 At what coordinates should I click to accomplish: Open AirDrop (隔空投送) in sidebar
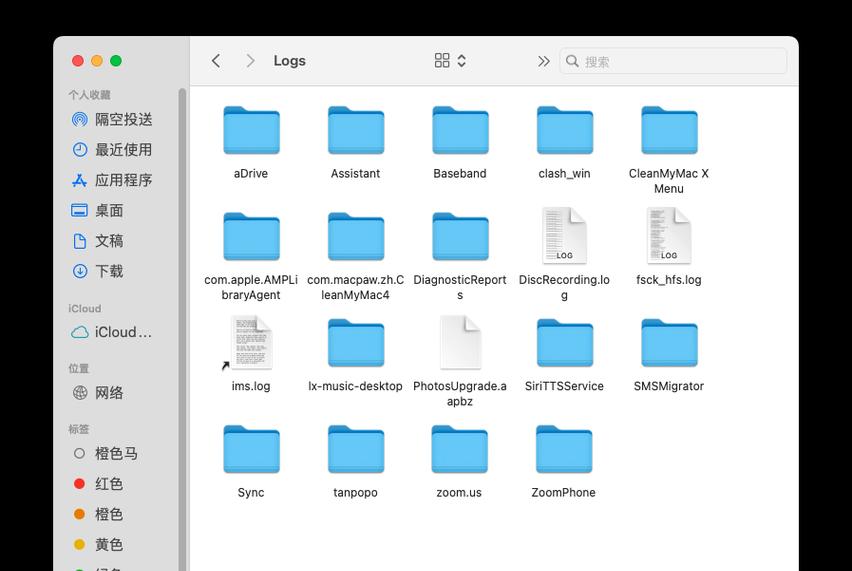pyautogui.click(x=112, y=120)
